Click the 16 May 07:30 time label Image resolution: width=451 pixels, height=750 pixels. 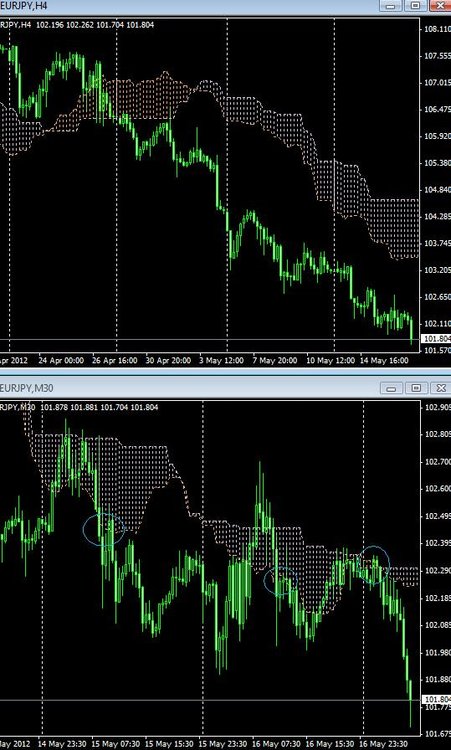277,744
